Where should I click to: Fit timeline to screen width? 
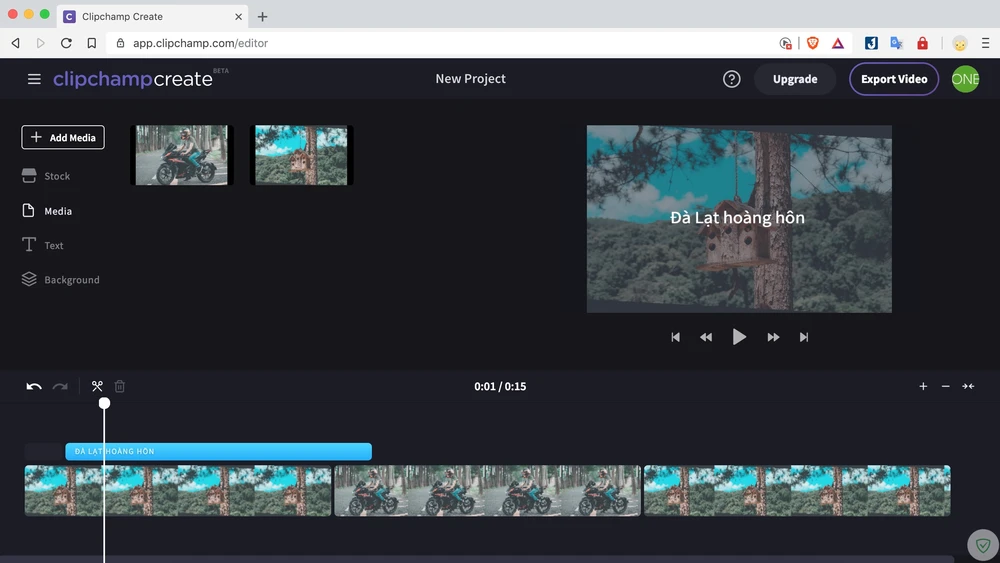pos(968,387)
